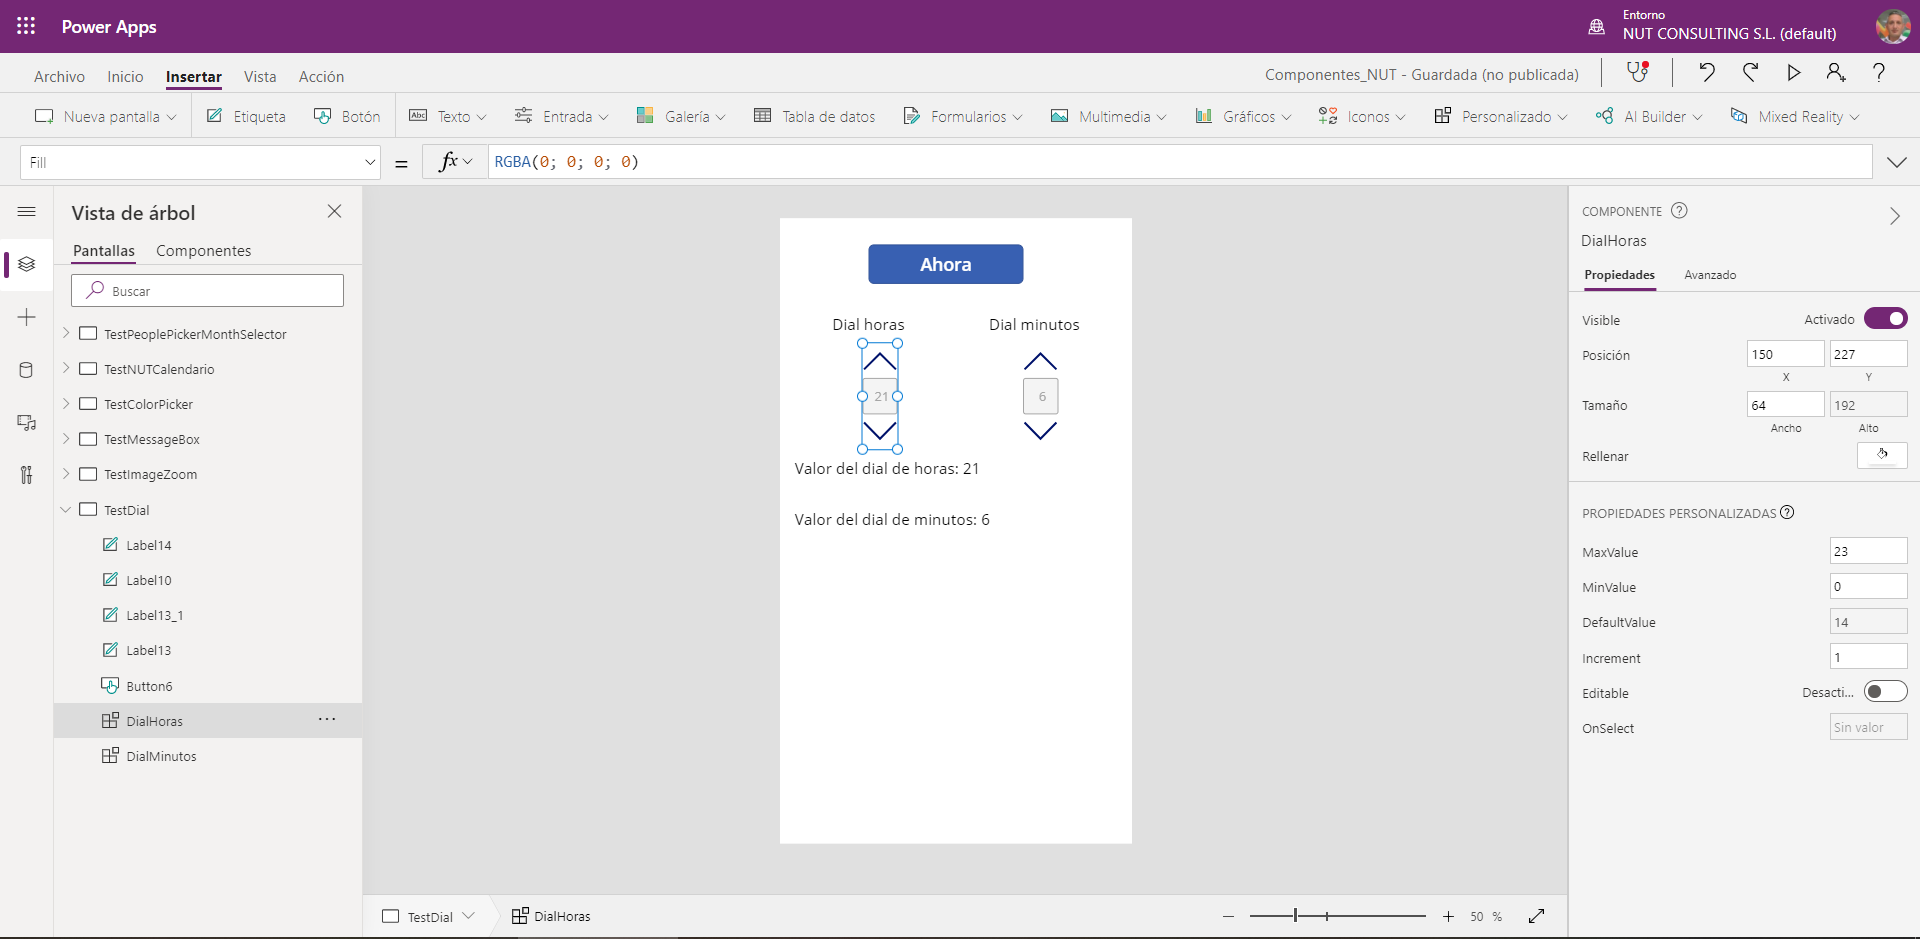
Task: Close the Vista de árbol panel
Action: tap(334, 211)
